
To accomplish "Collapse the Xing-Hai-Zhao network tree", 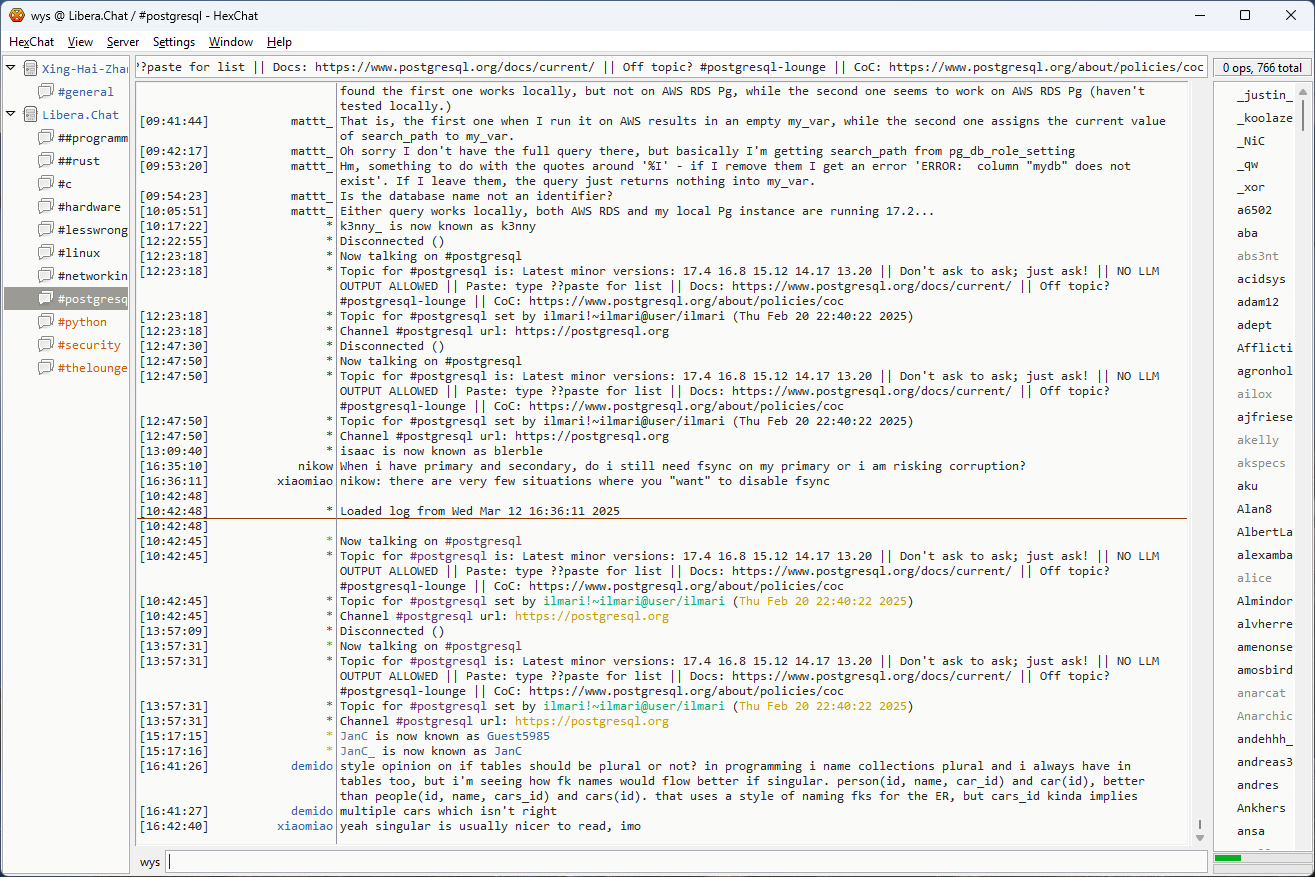I will pos(11,68).
